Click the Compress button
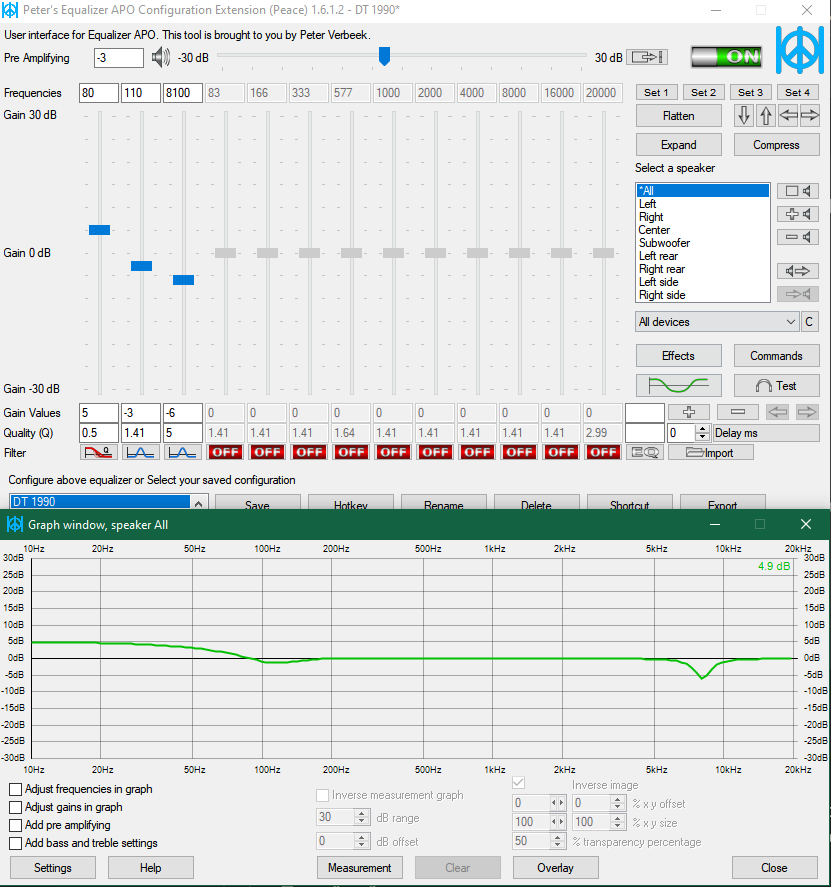 click(776, 145)
